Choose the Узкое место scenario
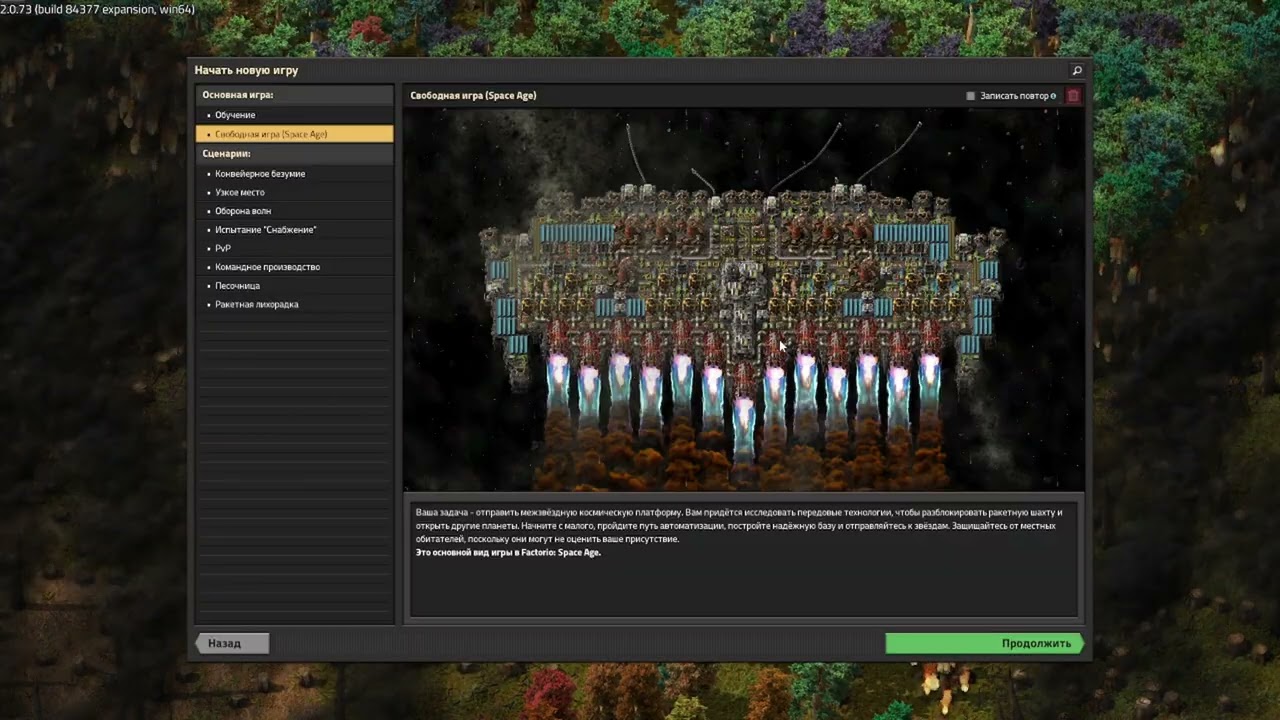1280x720 pixels. (x=294, y=192)
